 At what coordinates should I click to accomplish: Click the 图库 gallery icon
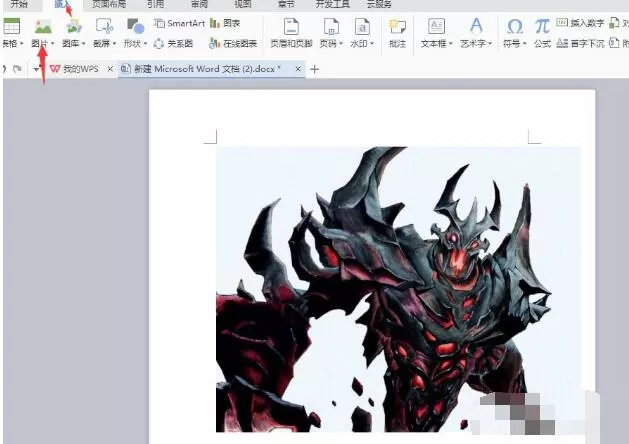pyautogui.click(x=74, y=26)
